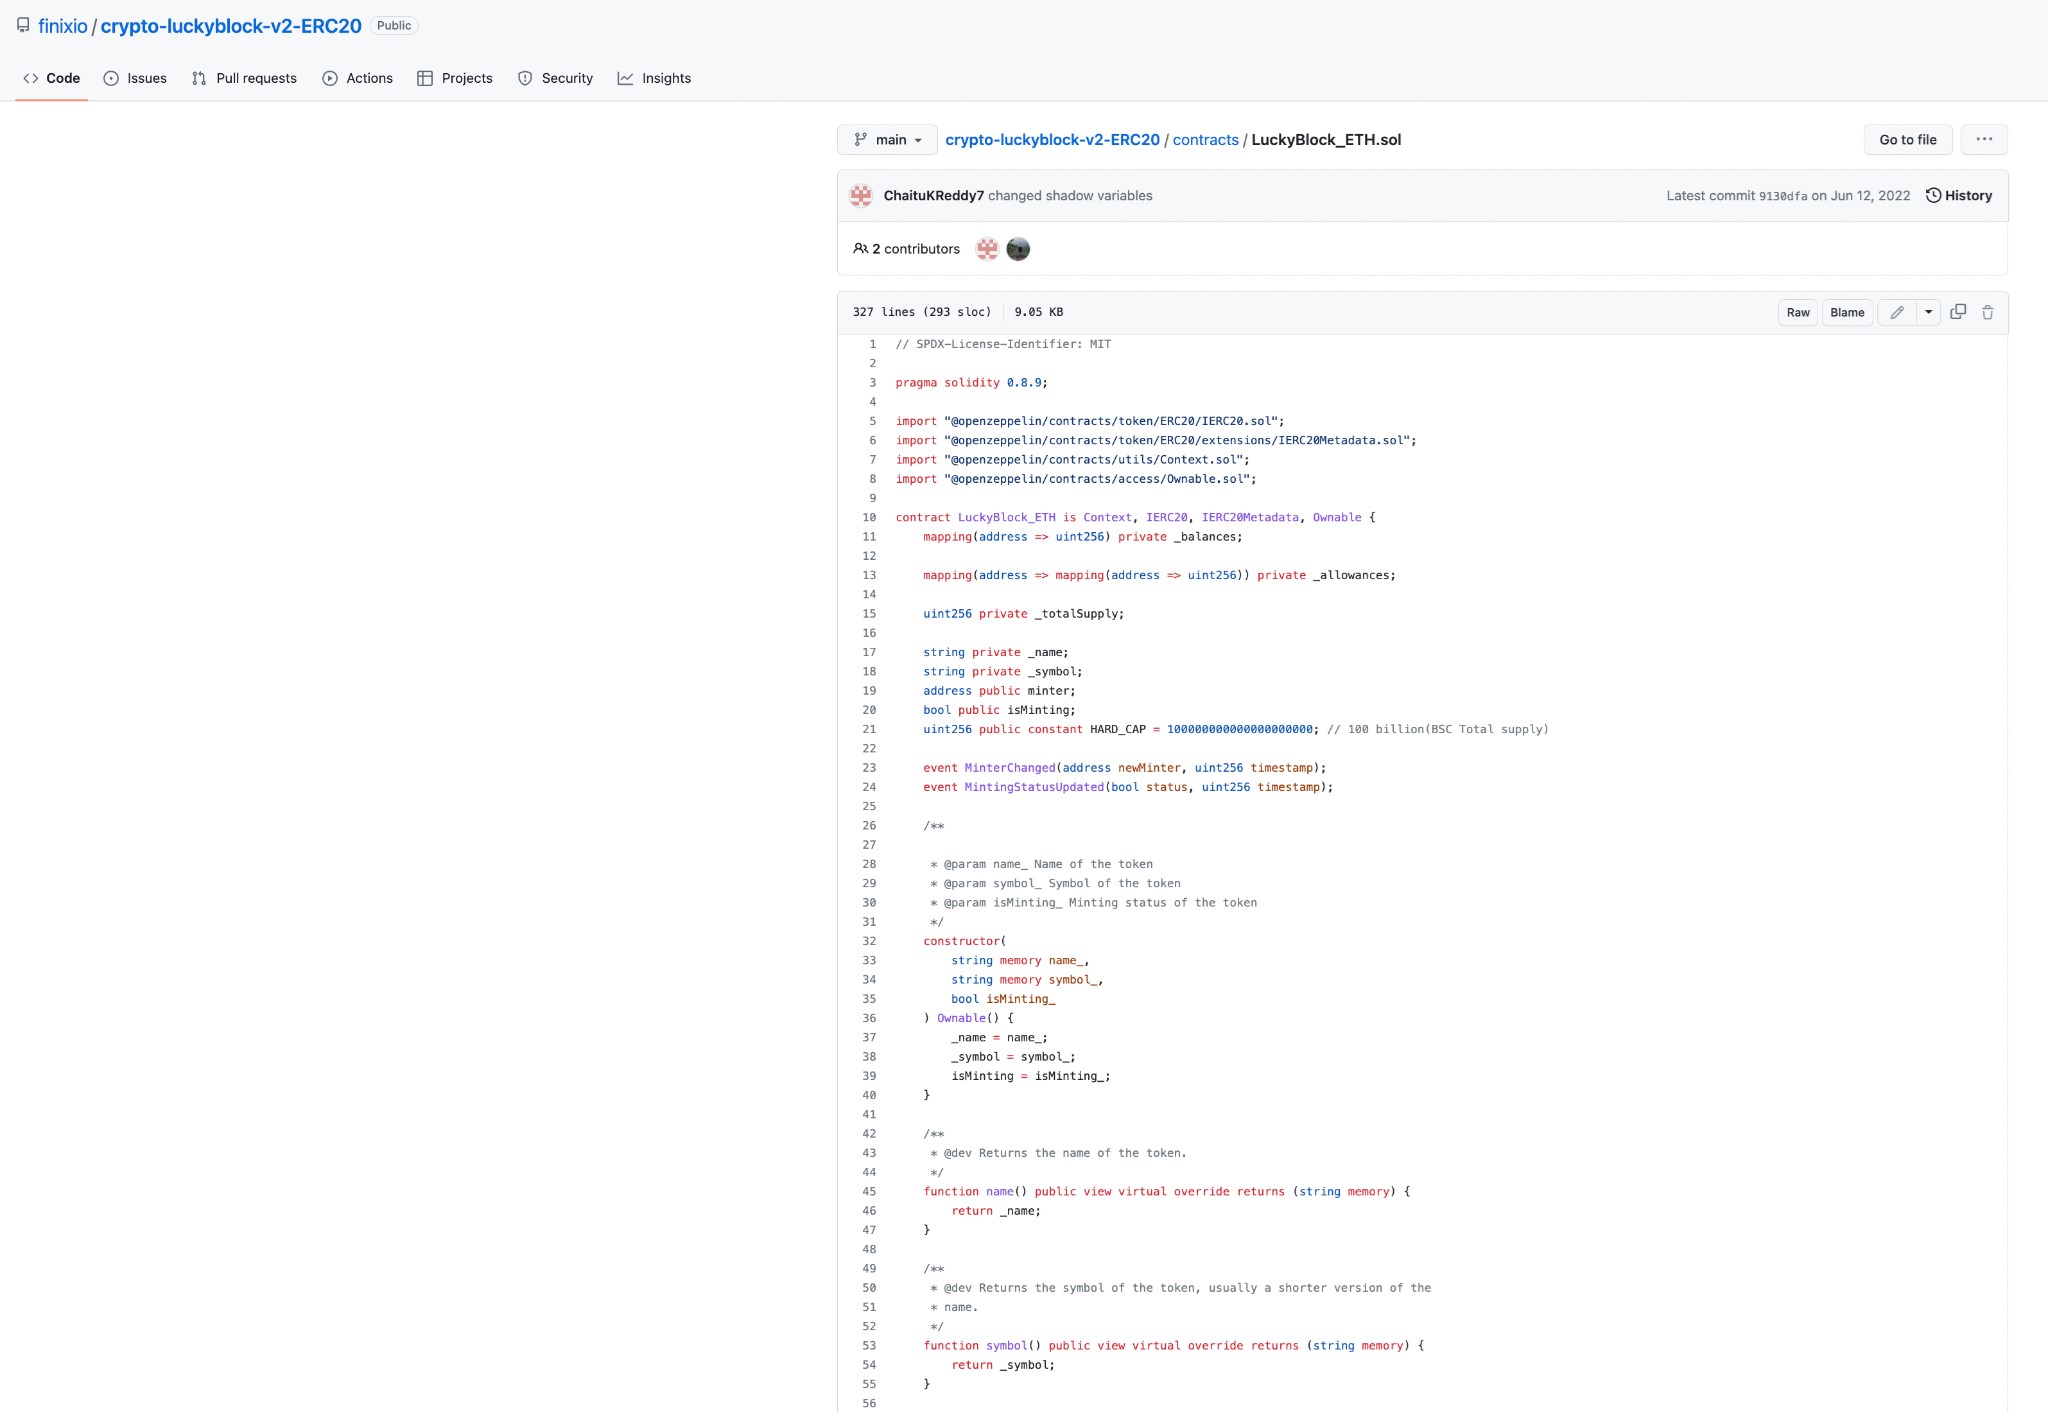Select line number 3 for the pragma
Image resolution: width=2048 pixels, height=1412 pixels.
point(872,383)
